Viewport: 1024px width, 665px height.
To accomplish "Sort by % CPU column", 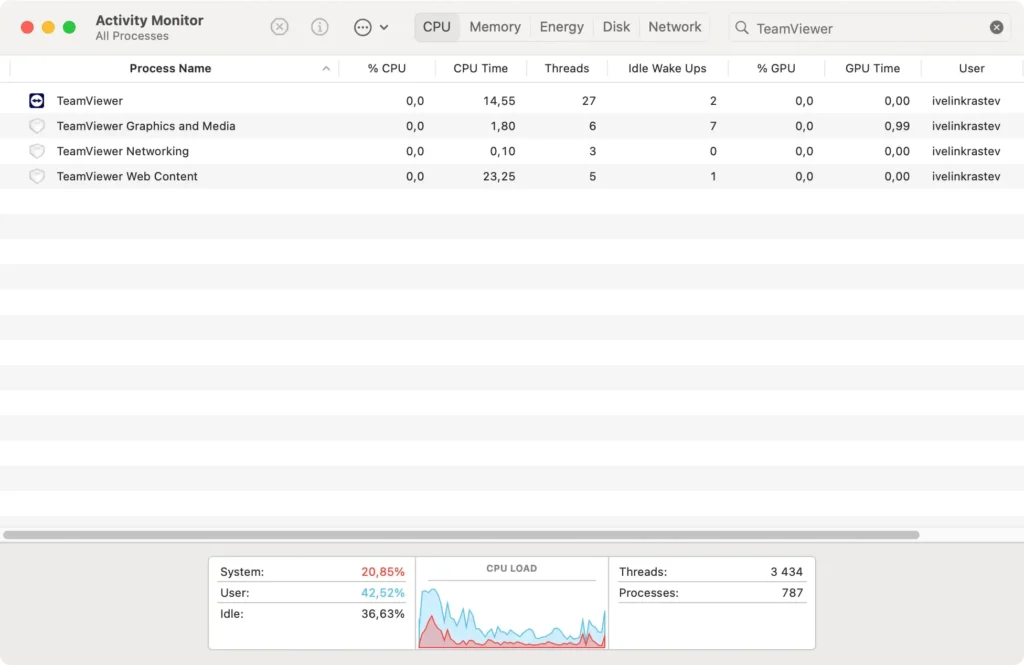I will click(x=387, y=69).
